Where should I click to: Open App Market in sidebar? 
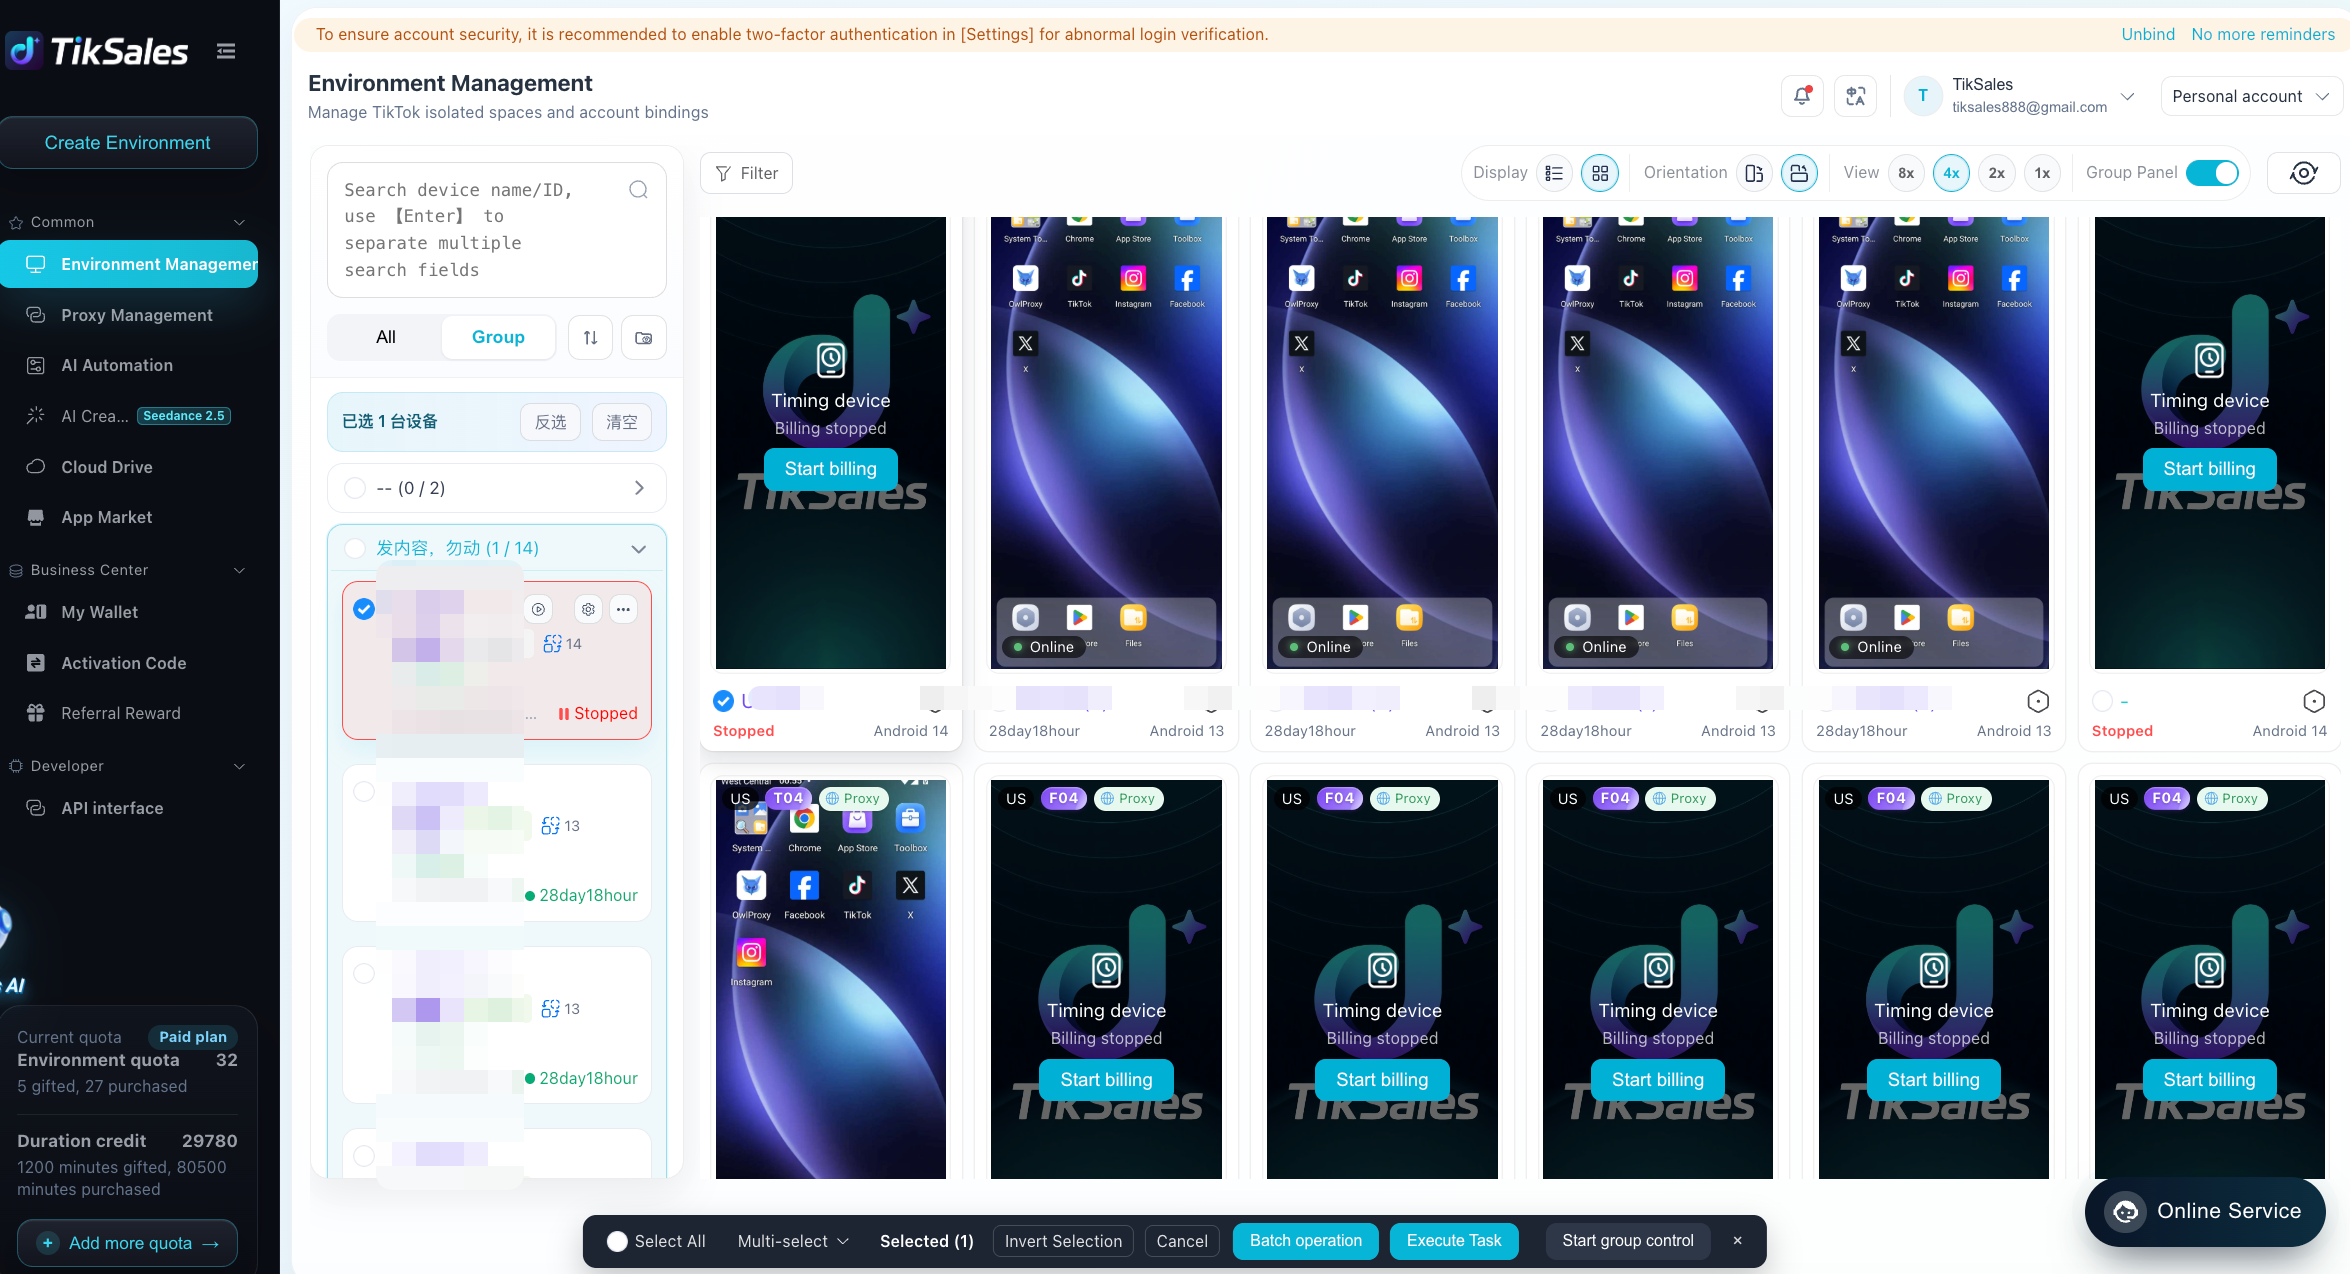128,517
